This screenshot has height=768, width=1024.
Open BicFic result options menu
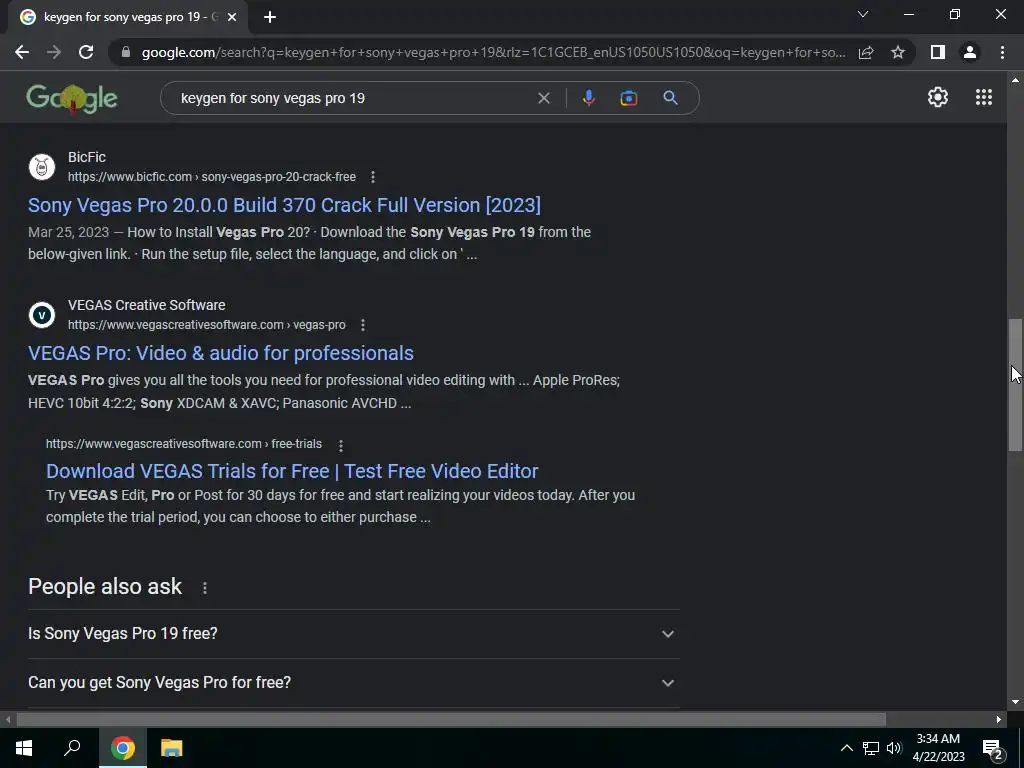373,177
